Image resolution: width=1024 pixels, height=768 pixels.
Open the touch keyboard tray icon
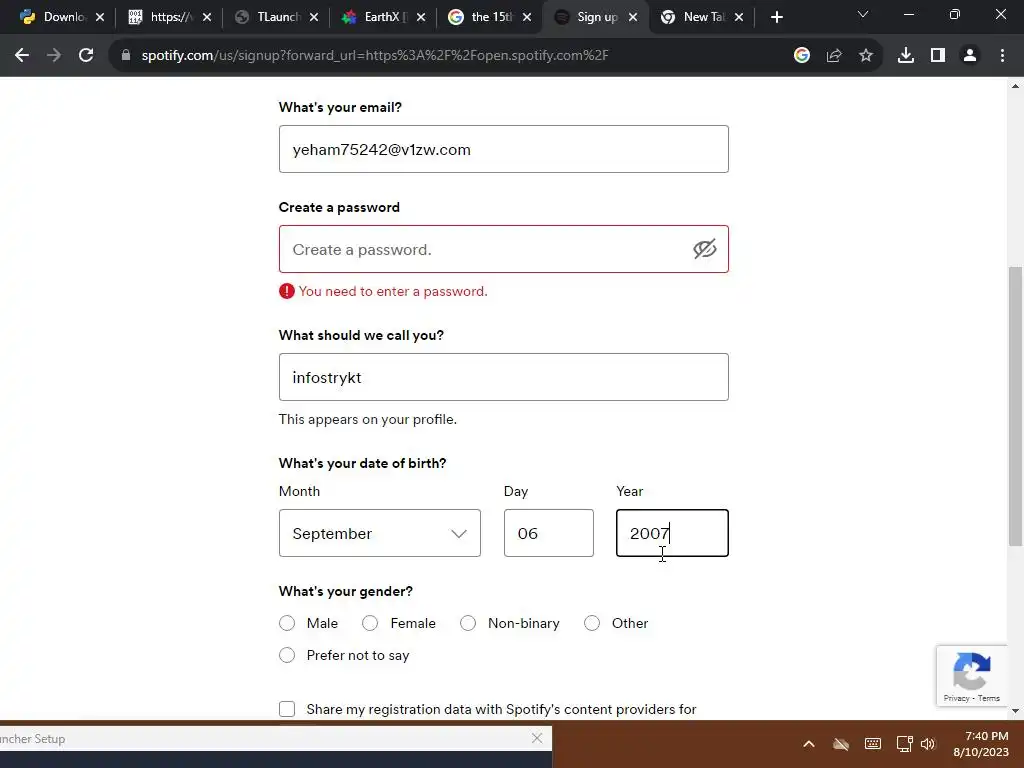pos(872,744)
